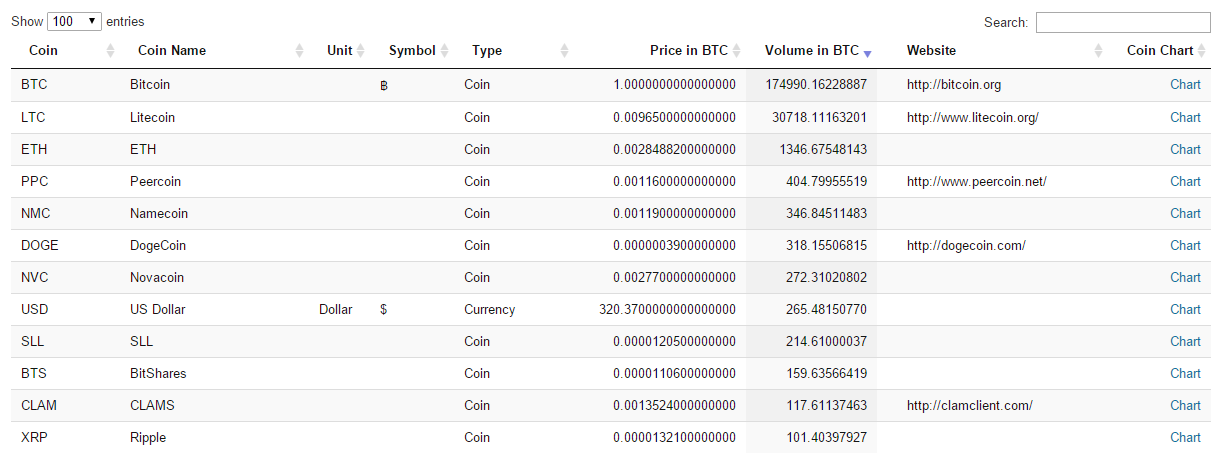
Task: Click Volume in BTC descending sort arrow
Action: click(x=868, y=53)
